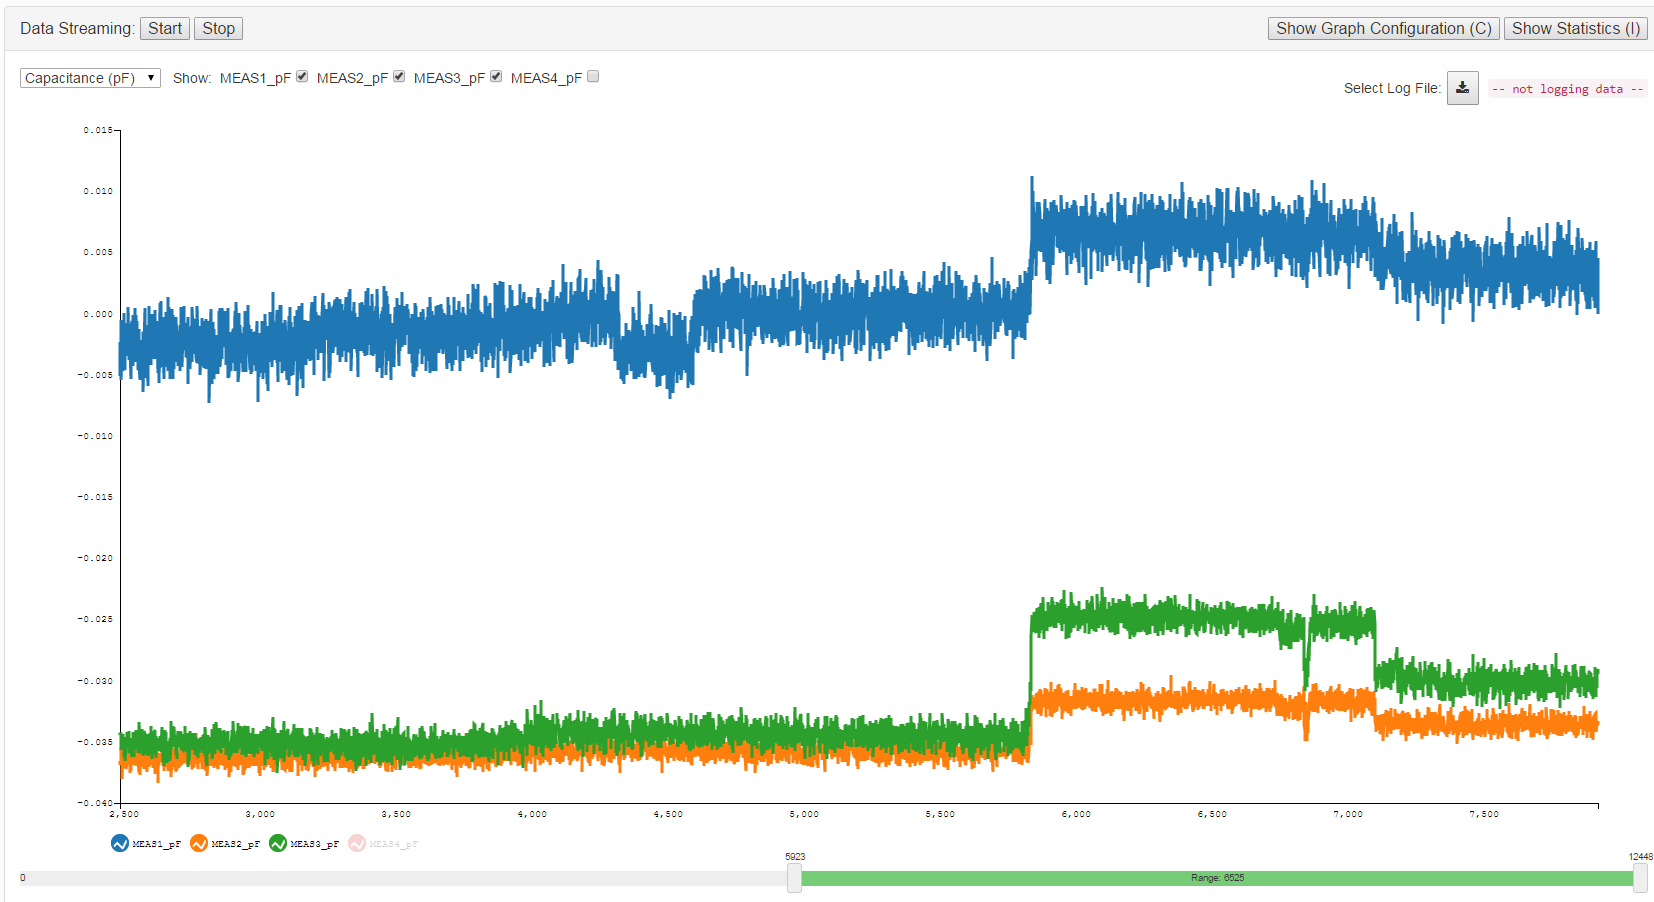Uncheck the MEAS1_pF show checkbox
Screen dimensions: 1654x902
click(302, 77)
